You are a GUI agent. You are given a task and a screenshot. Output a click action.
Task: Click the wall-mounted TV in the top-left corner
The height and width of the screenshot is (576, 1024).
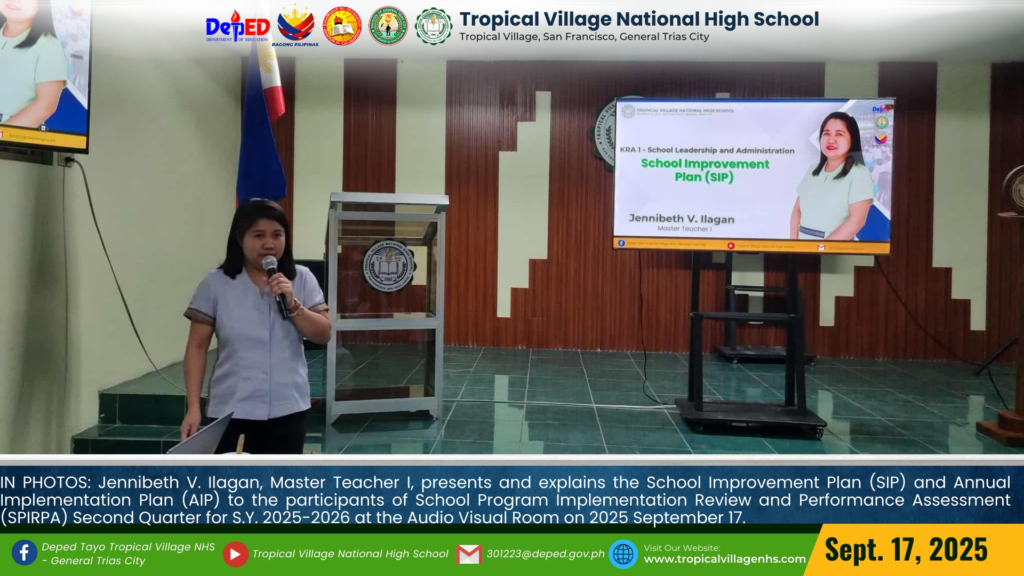click(44, 75)
